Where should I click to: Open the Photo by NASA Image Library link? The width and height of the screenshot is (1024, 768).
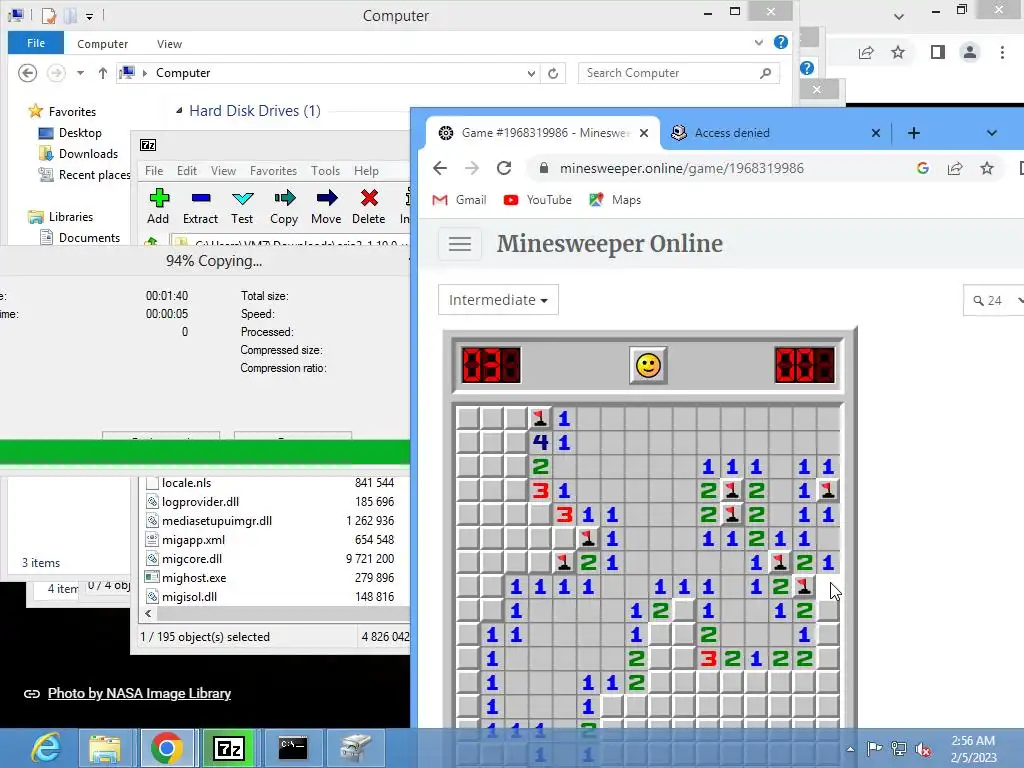(139, 694)
